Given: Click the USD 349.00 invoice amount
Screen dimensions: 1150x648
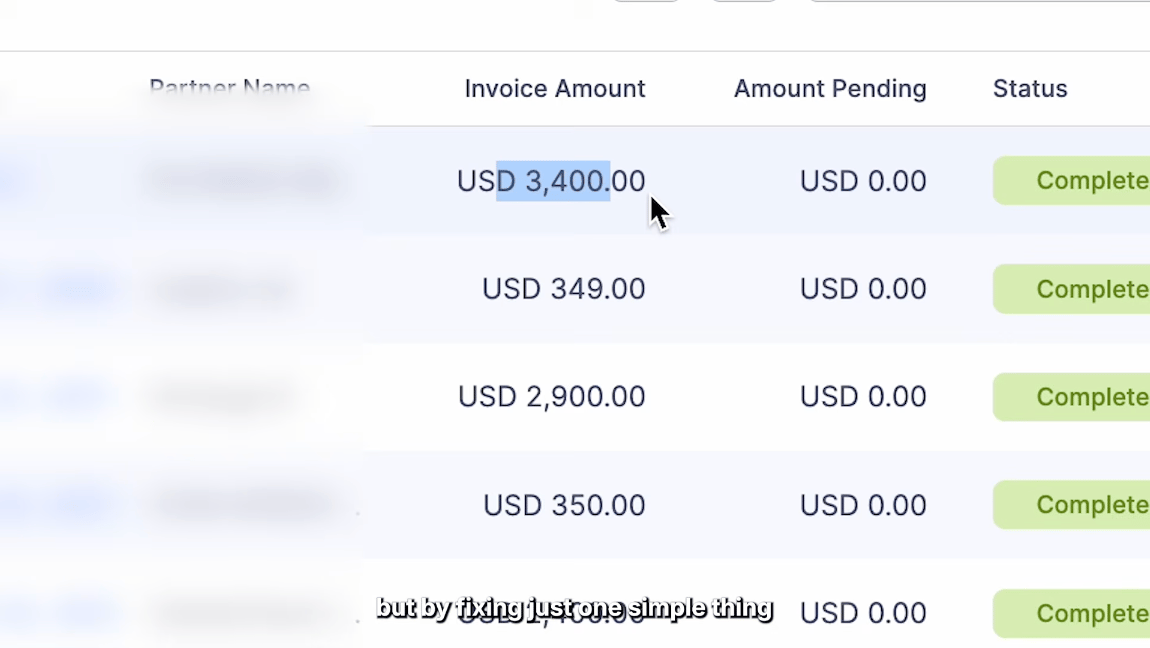Looking at the screenshot, I should pos(563,289).
